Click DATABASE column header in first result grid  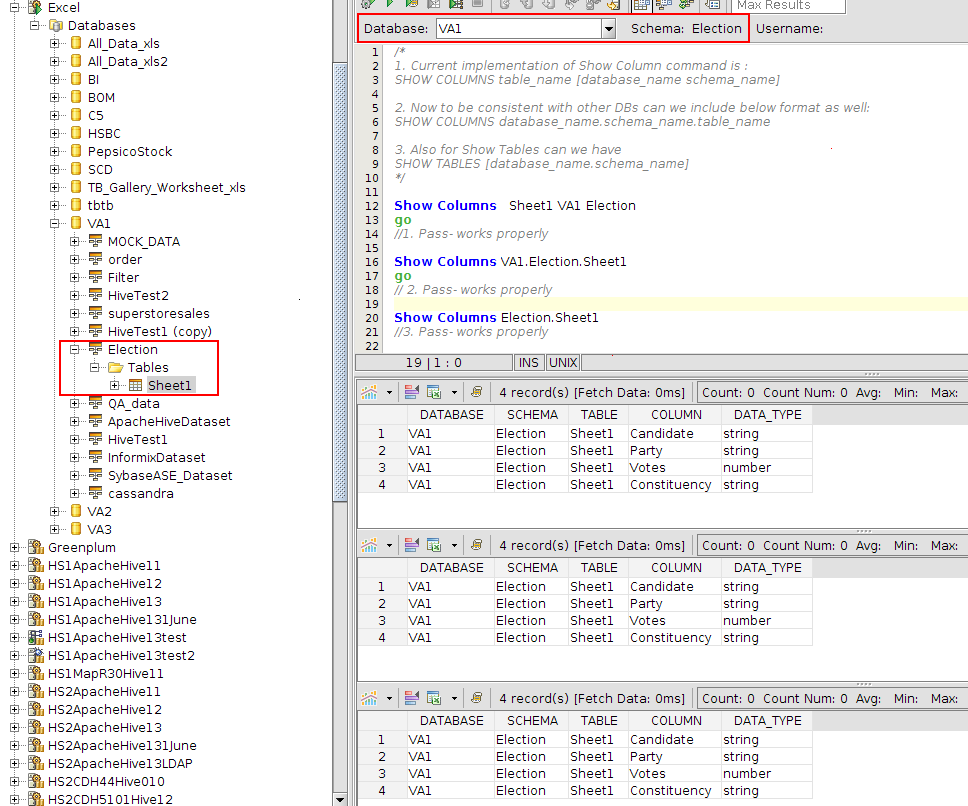(x=451, y=415)
